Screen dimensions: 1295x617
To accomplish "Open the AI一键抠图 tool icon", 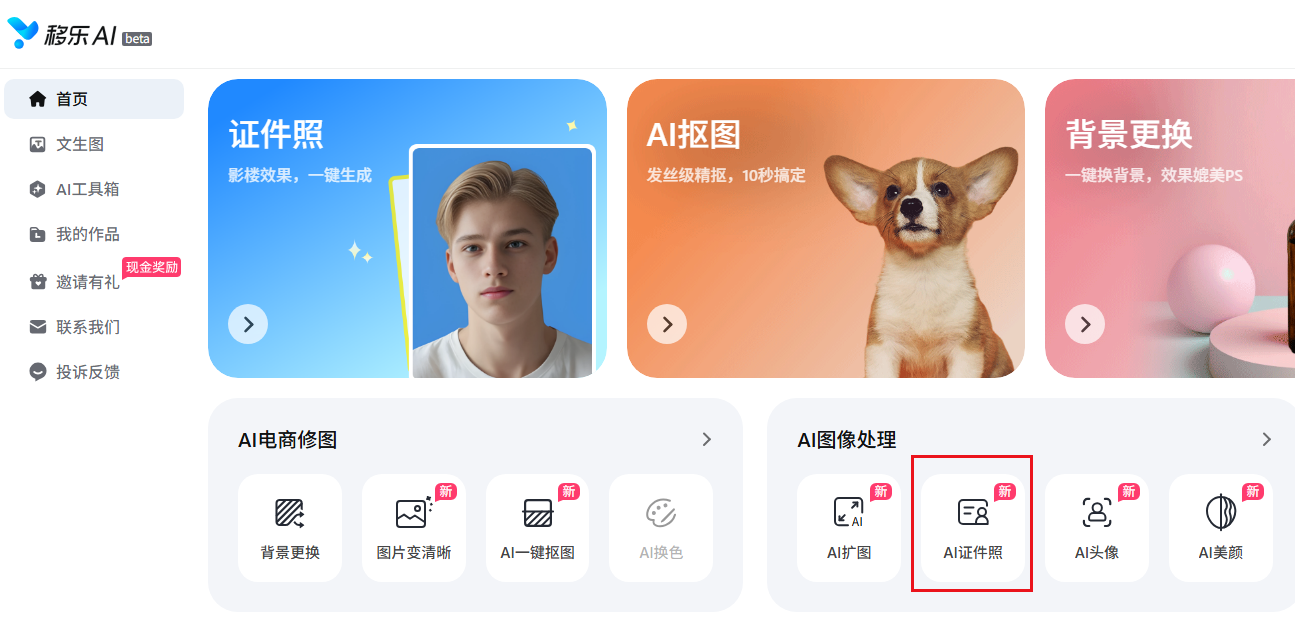I will click(x=538, y=513).
